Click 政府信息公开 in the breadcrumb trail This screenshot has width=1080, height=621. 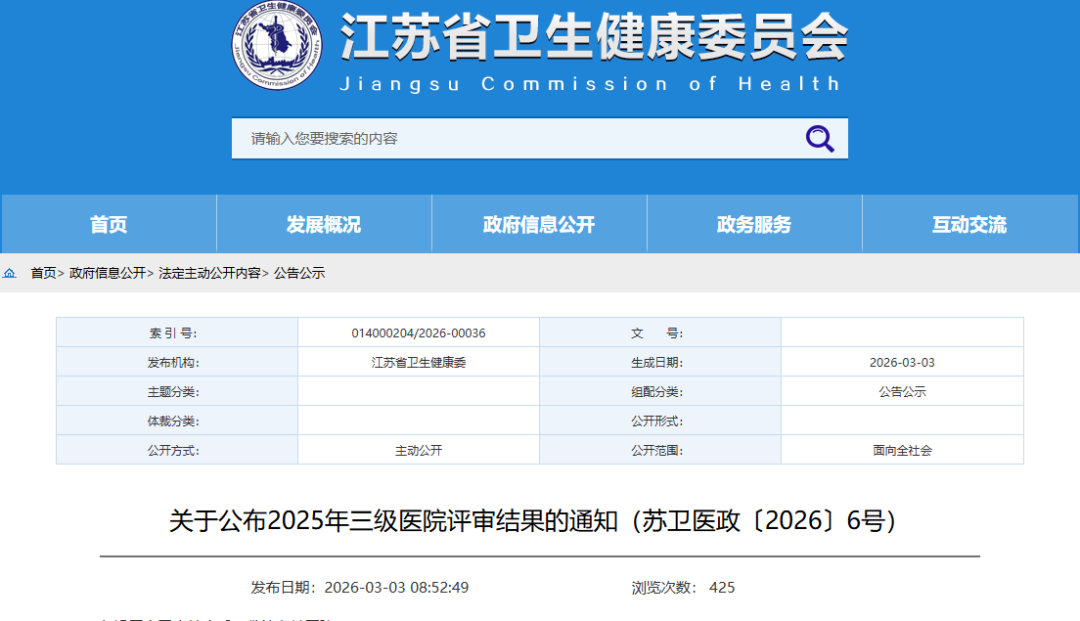[x=107, y=273]
